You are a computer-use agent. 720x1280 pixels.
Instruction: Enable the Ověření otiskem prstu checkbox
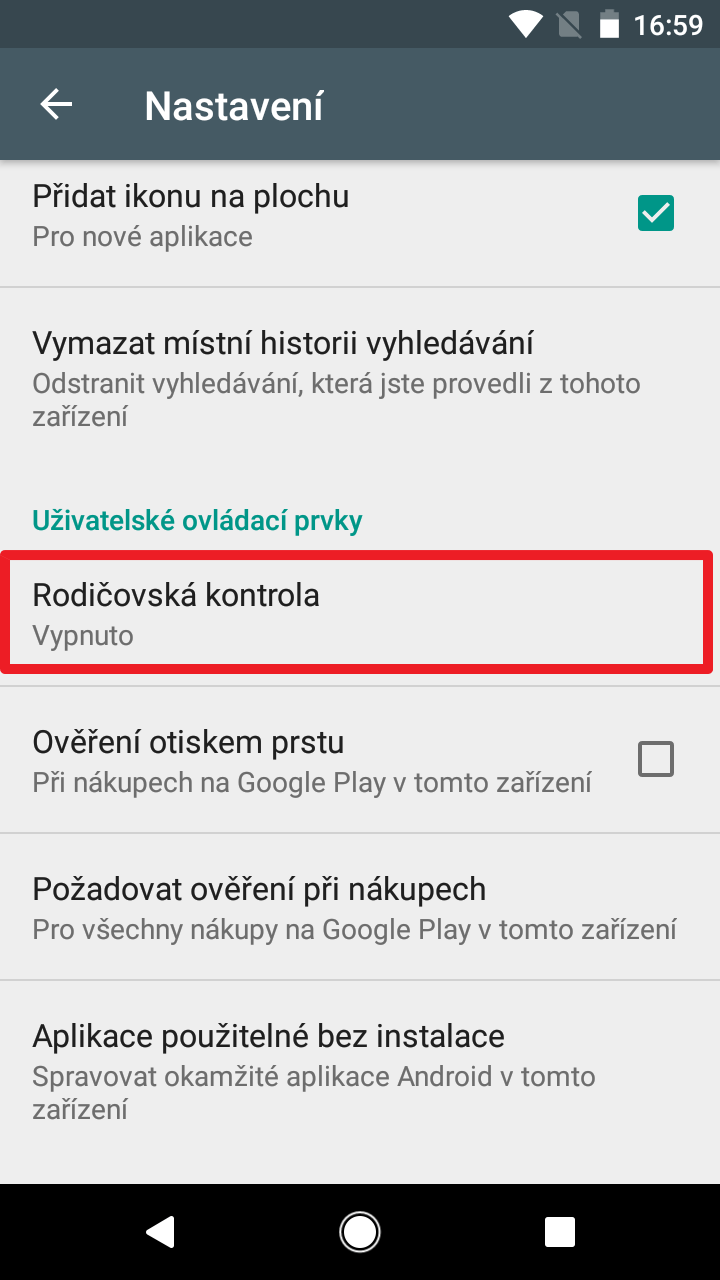[x=656, y=760]
